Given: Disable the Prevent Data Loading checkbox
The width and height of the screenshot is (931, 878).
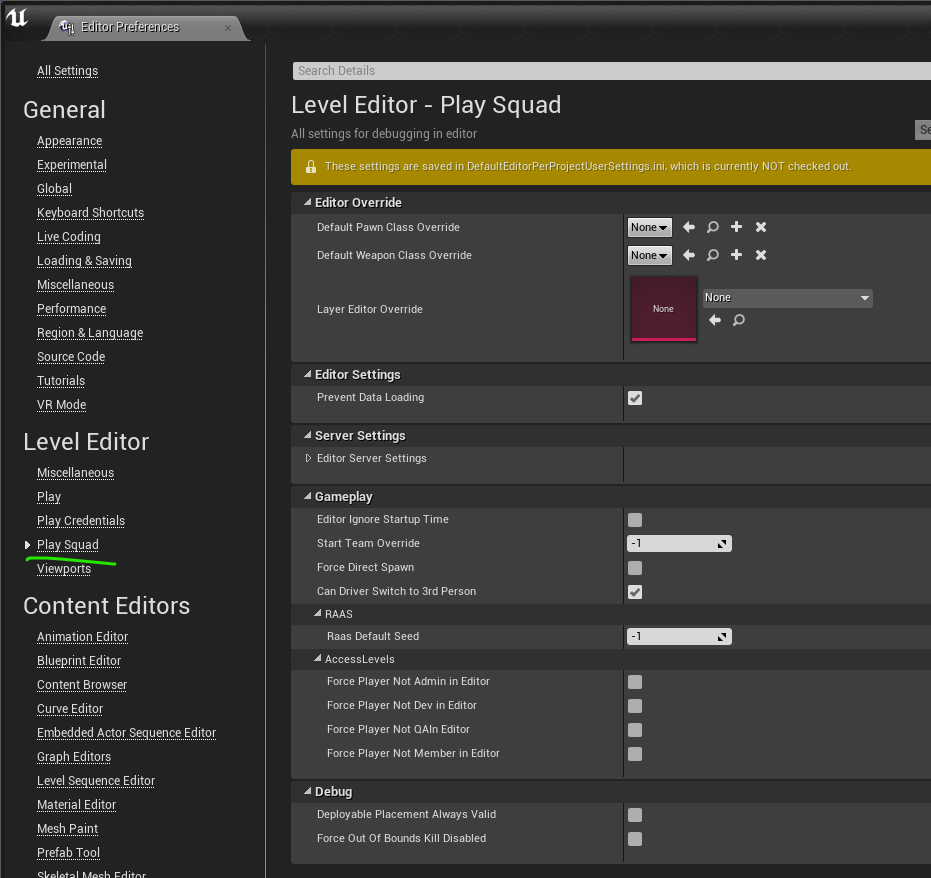Looking at the screenshot, I should (635, 398).
